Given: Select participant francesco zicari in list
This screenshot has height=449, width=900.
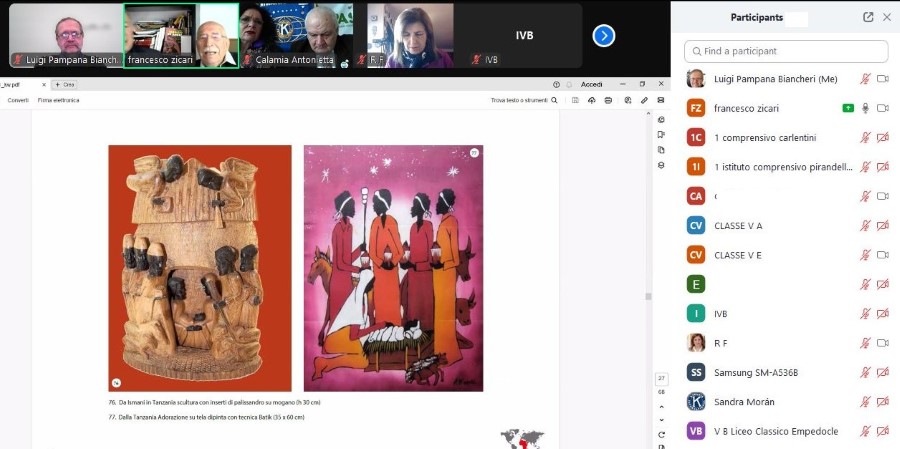Looking at the screenshot, I should [786, 108].
